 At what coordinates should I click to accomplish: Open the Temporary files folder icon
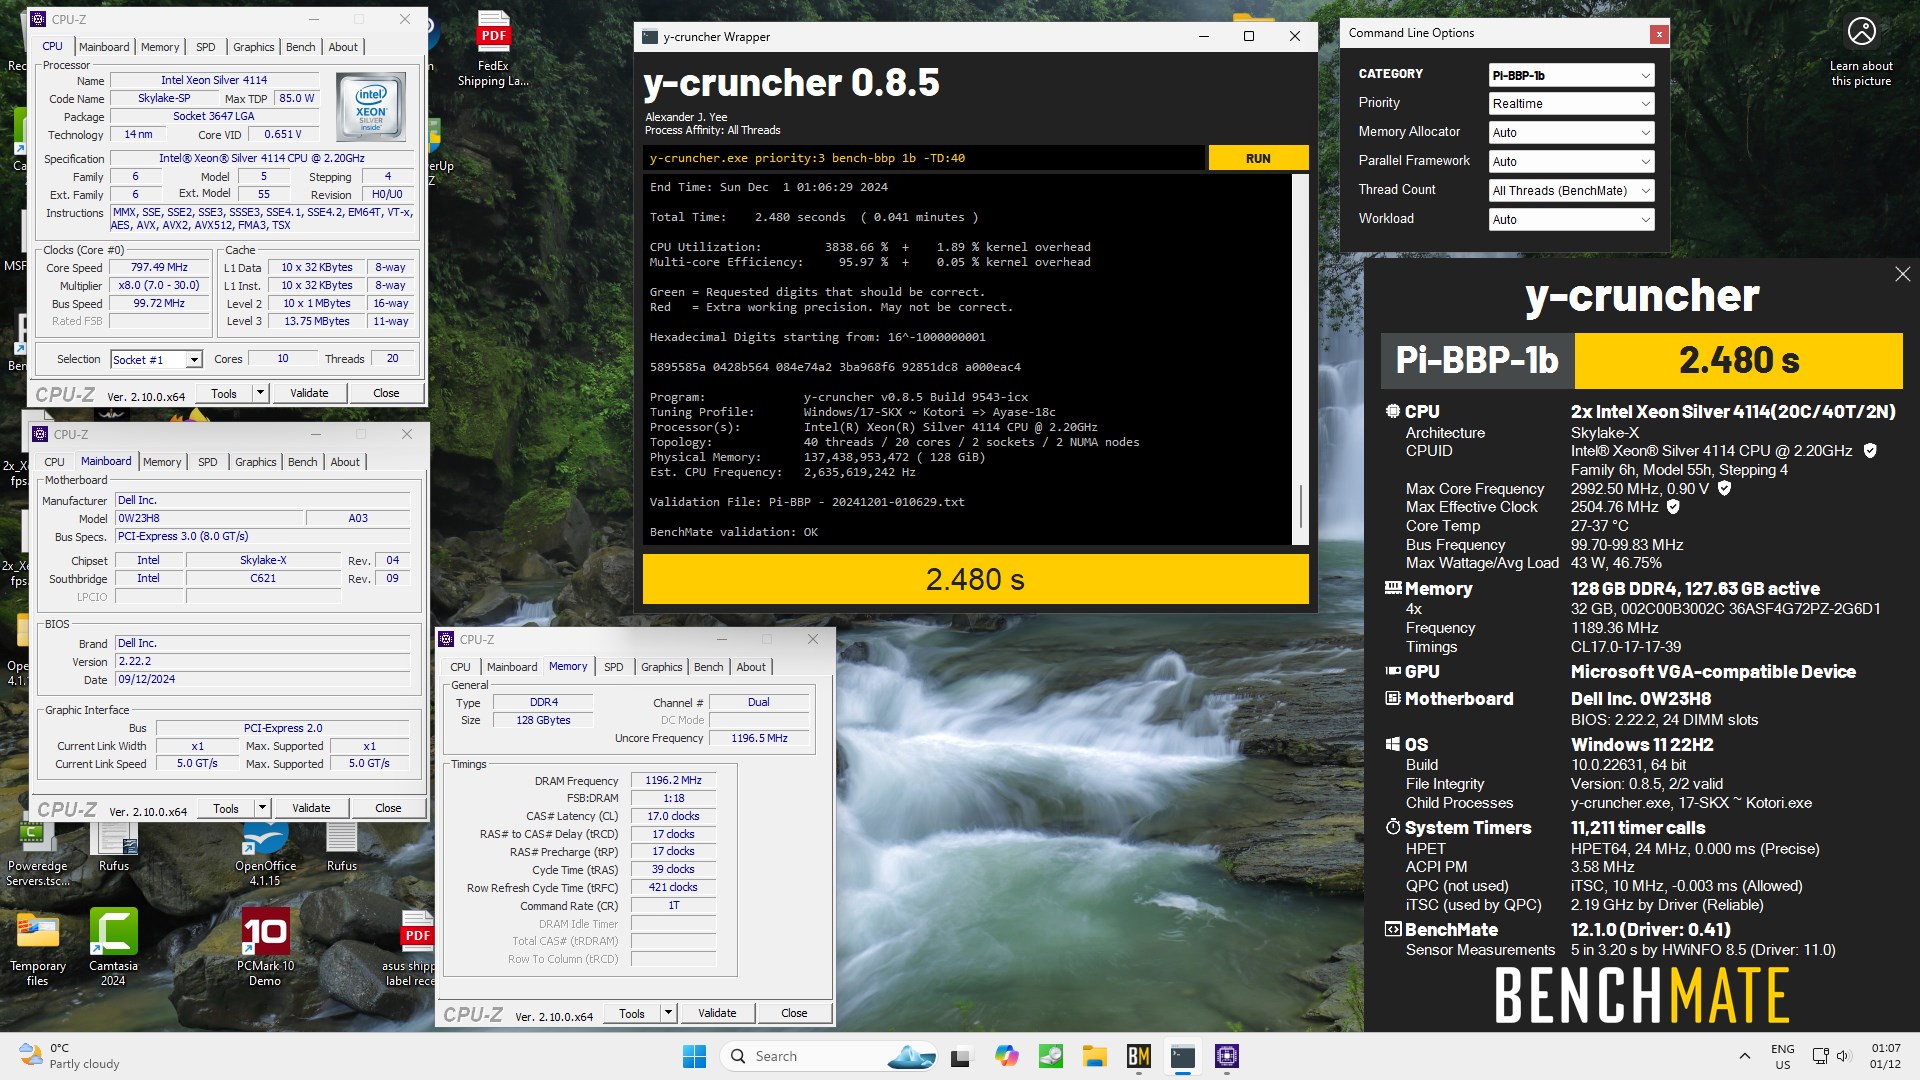point(38,946)
